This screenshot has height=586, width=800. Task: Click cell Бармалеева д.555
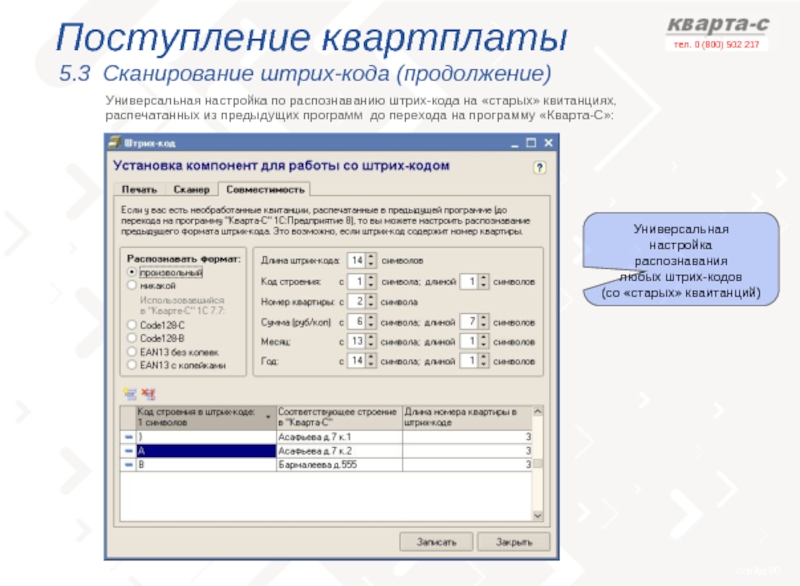[x=339, y=465]
